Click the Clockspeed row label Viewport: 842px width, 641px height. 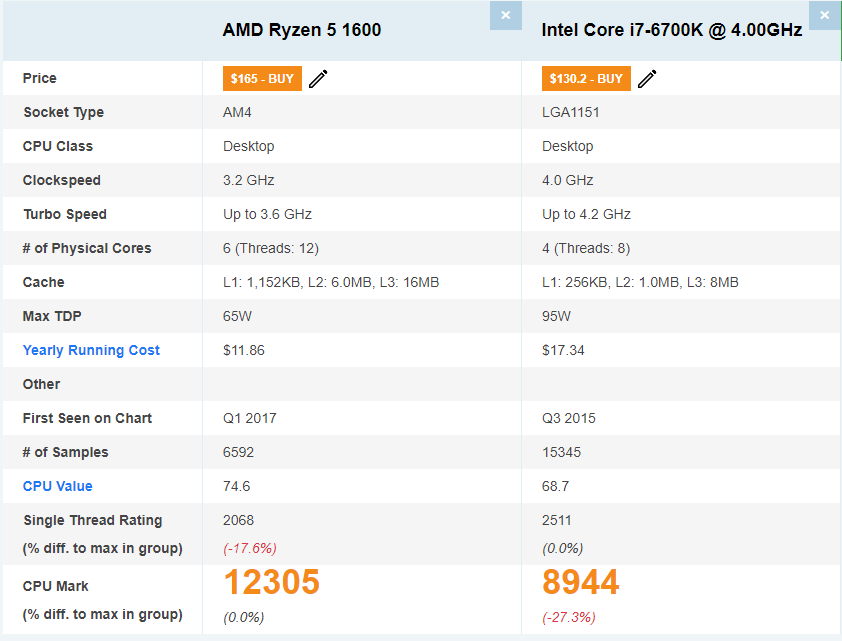[61, 180]
